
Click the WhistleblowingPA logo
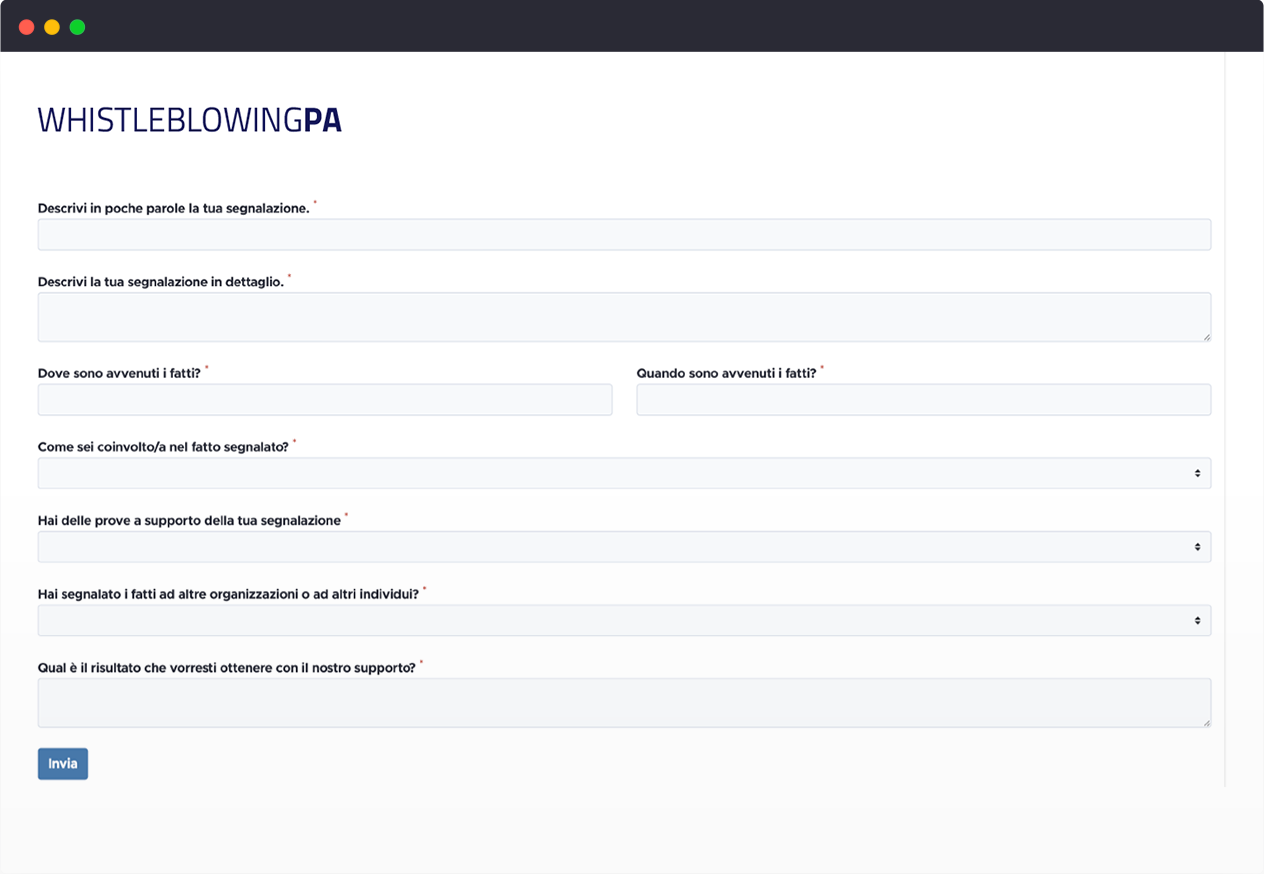[190, 120]
